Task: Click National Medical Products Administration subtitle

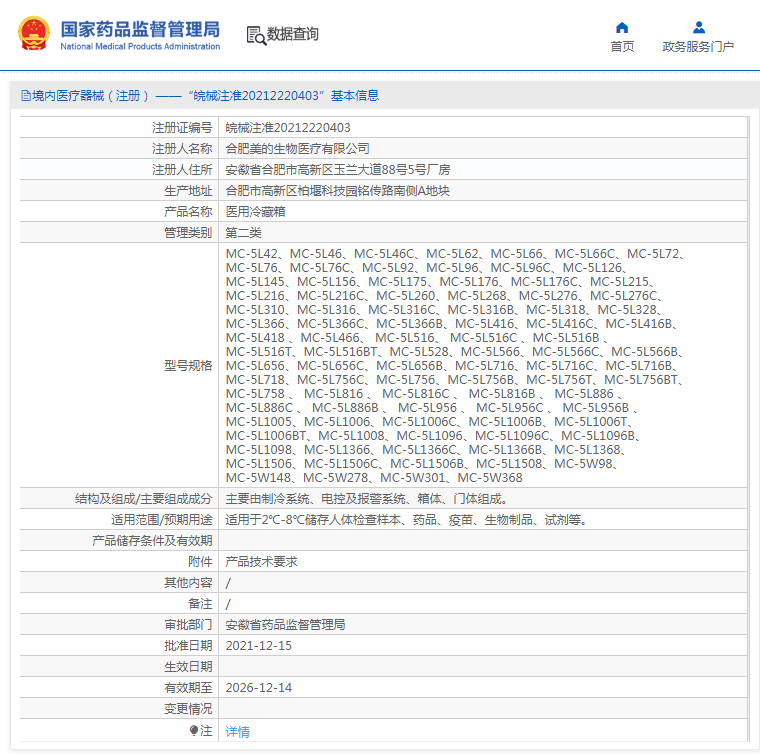Action: pos(140,47)
